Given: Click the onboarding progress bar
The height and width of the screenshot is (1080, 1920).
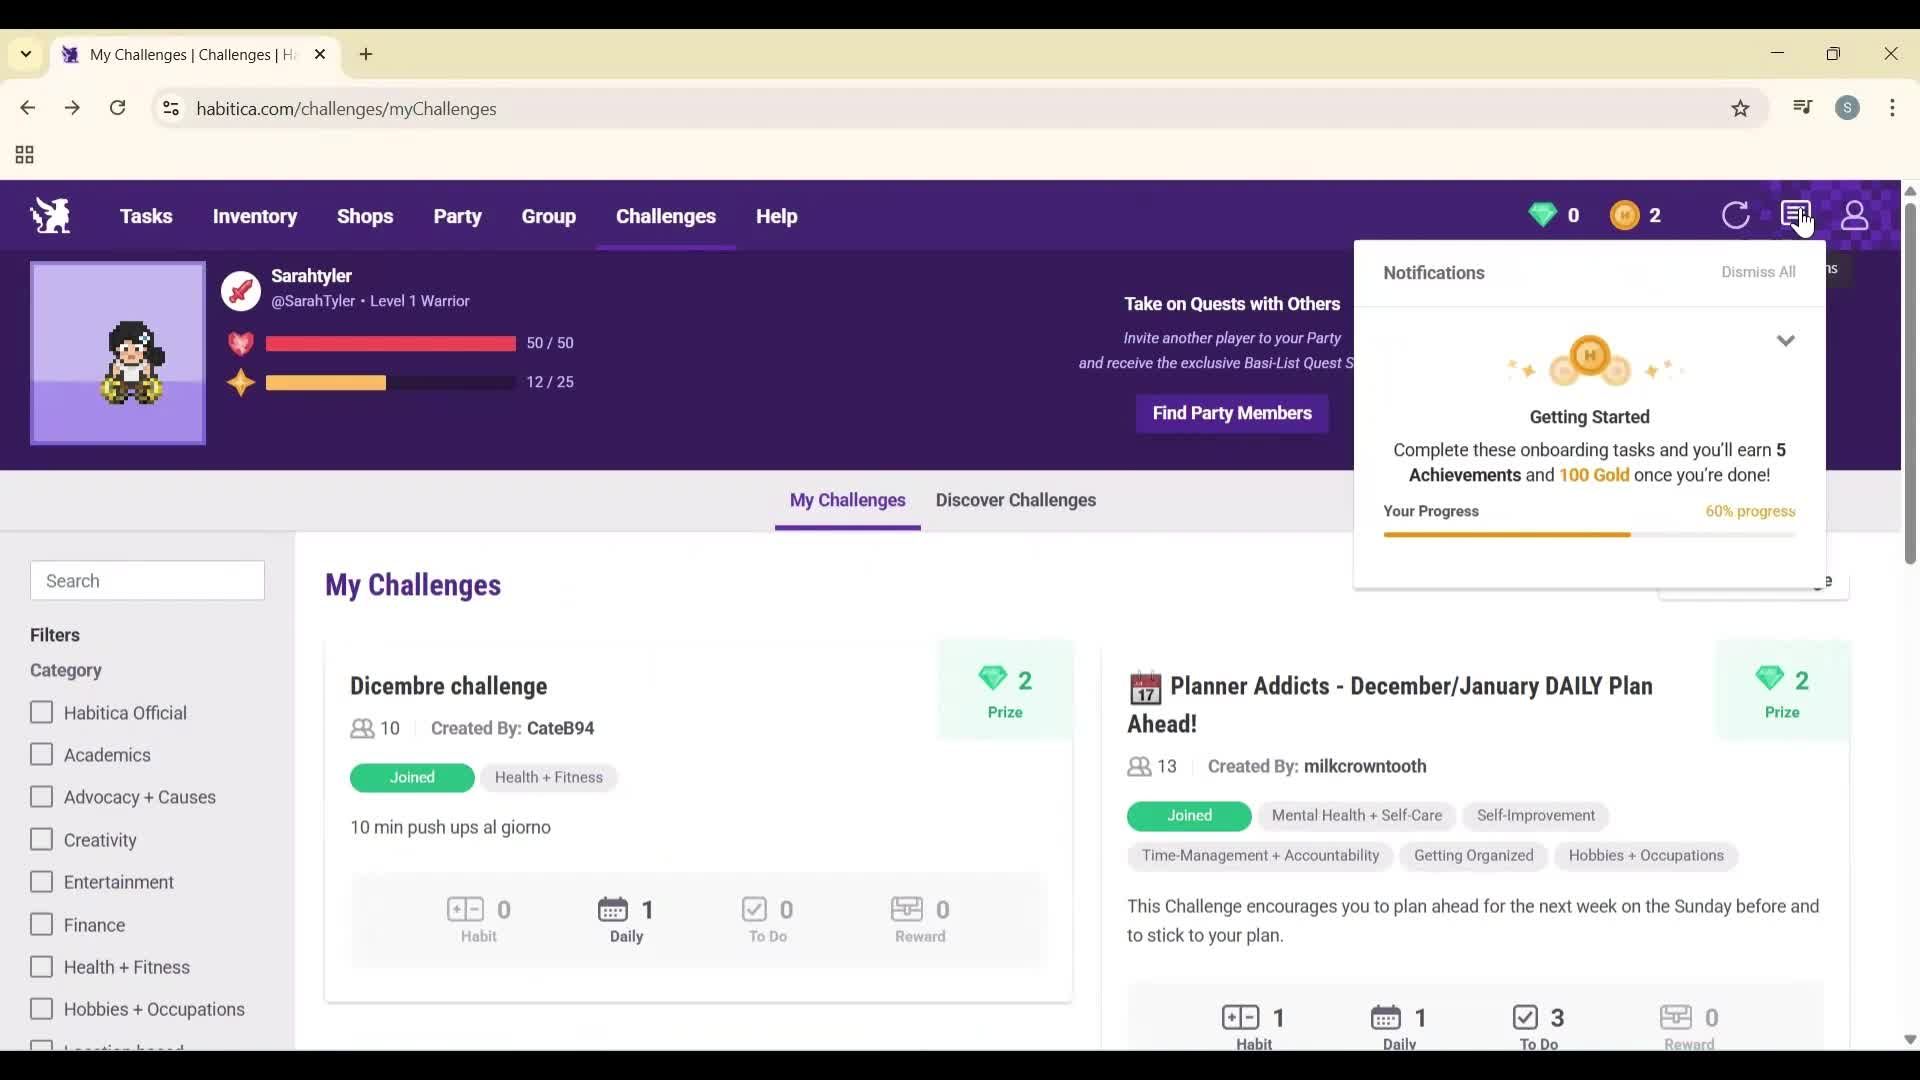Looking at the screenshot, I should click(x=1589, y=534).
